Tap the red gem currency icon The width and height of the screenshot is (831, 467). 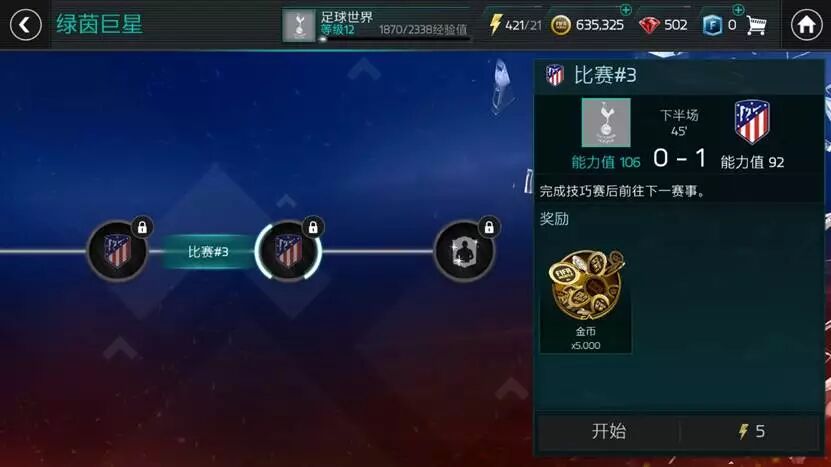coord(649,25)
